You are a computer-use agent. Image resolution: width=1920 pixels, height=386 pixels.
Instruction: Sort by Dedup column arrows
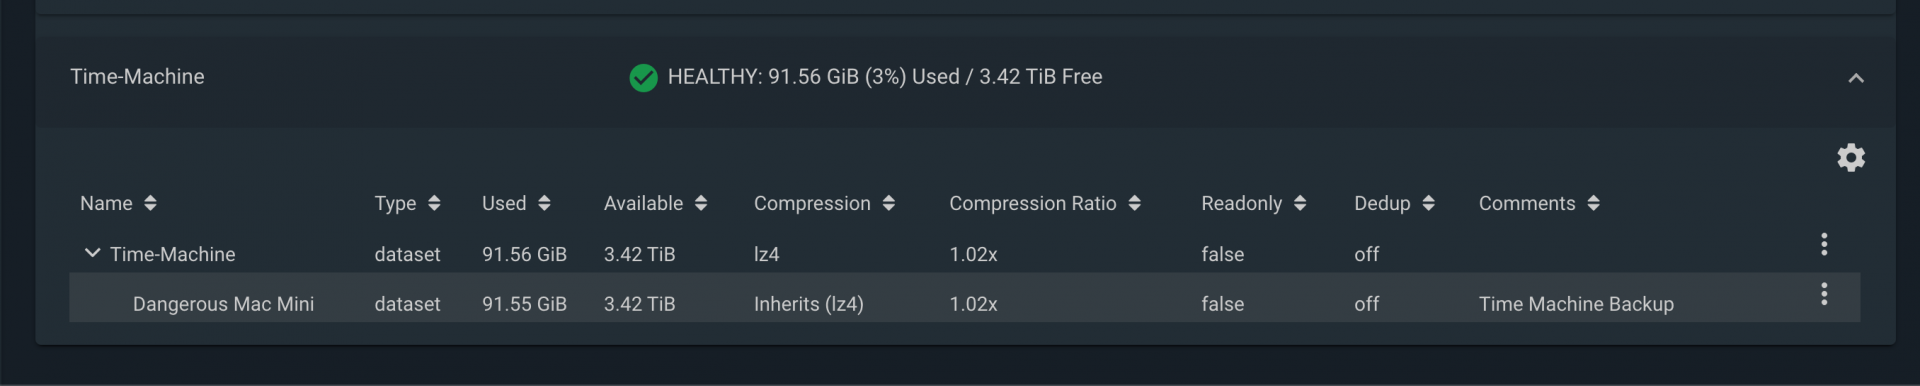(1428, 203)
